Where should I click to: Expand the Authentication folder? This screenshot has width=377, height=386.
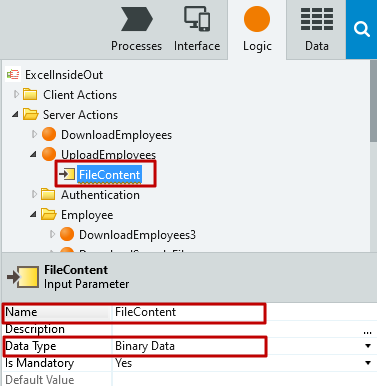click(x=34, y=194)
